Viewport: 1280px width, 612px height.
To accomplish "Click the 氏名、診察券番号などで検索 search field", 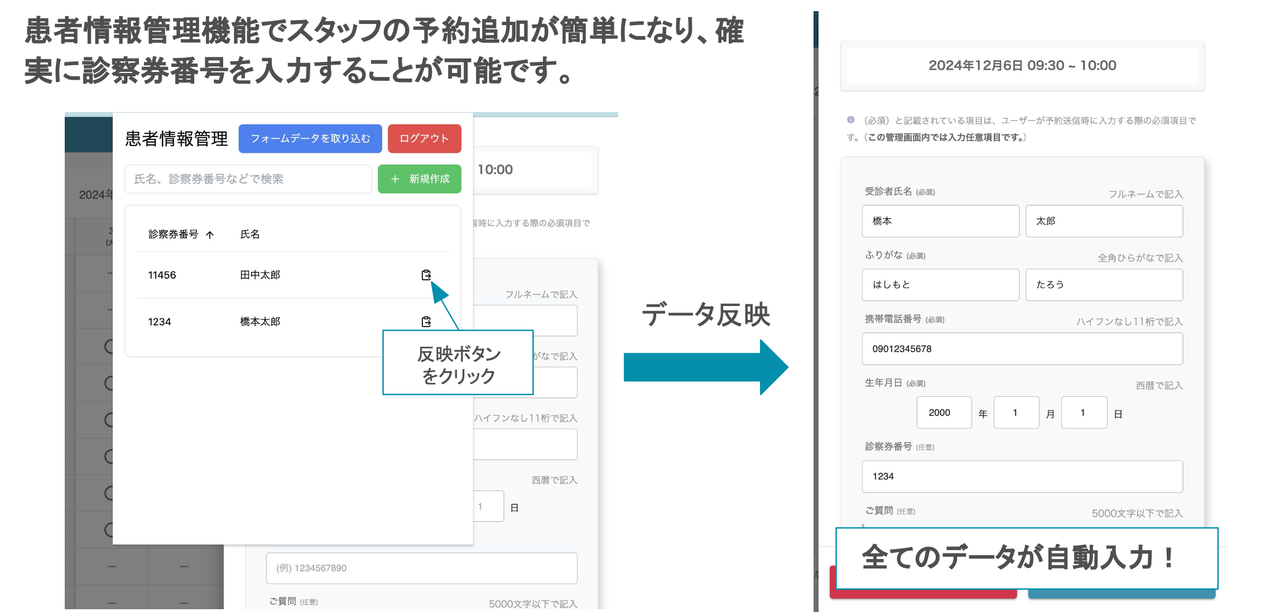I will (247, 178).
